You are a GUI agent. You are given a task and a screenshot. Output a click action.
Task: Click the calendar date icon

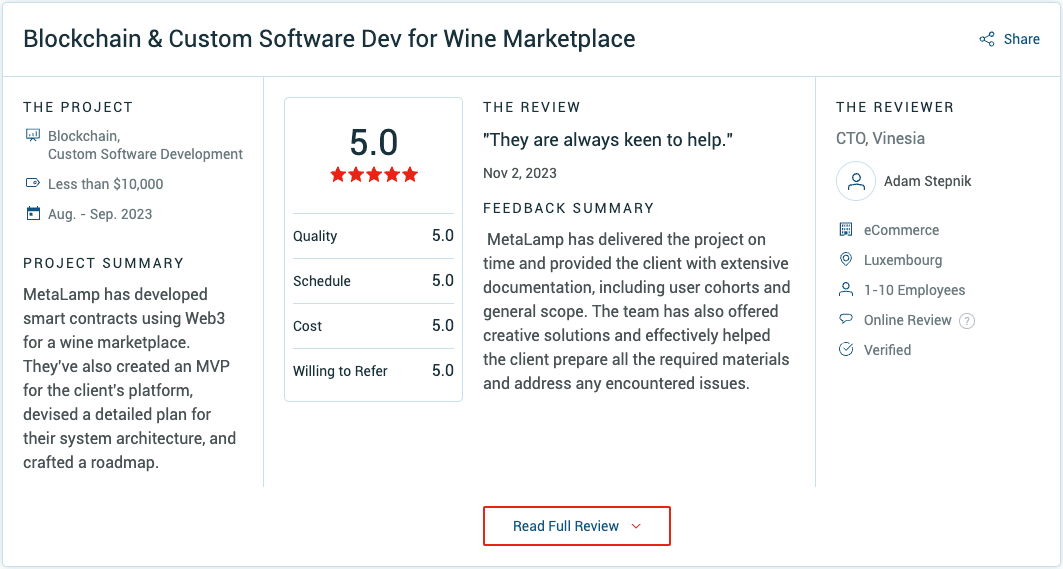tap(33, 214)
